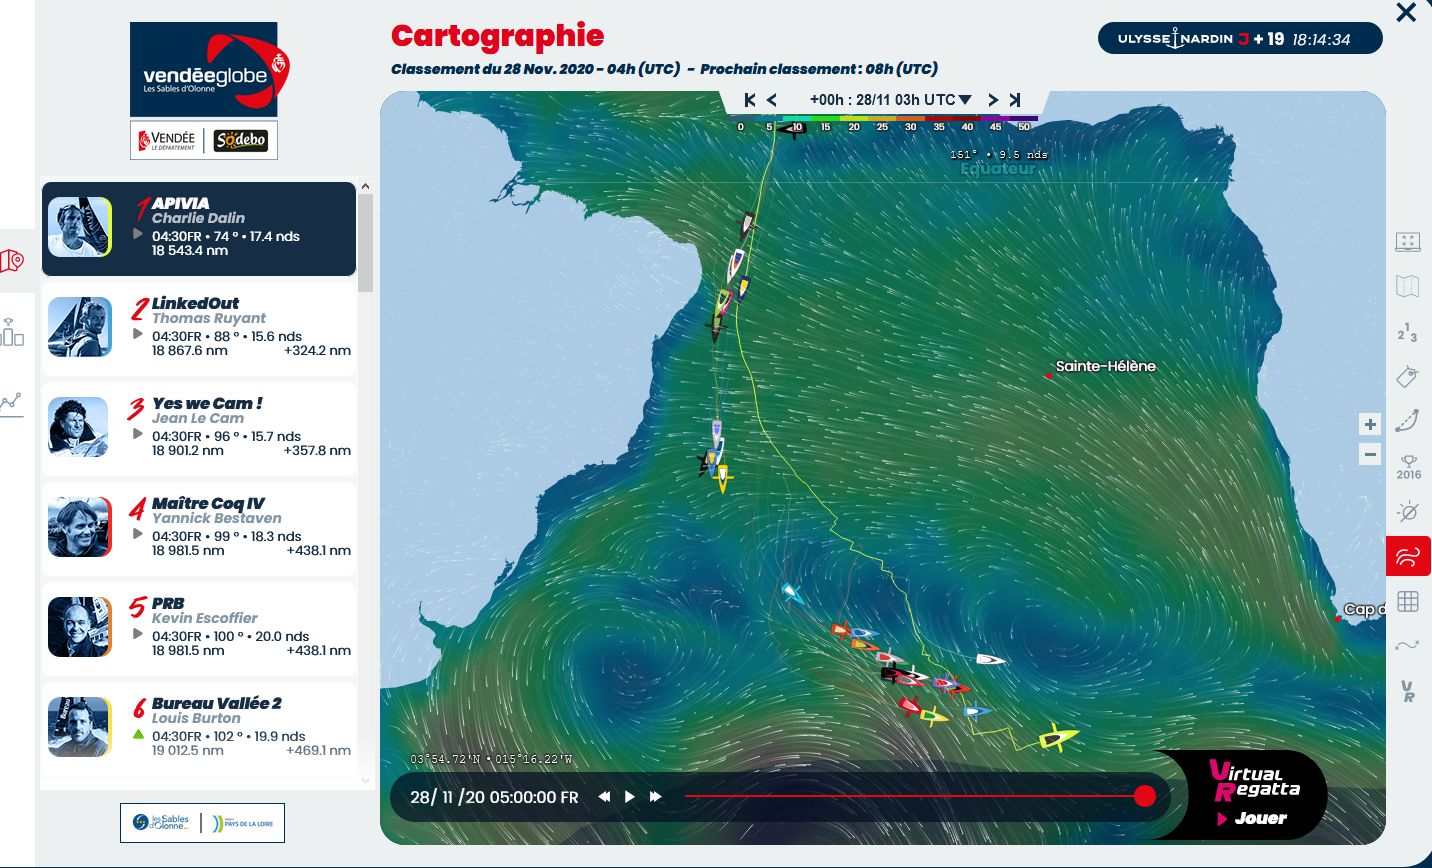
Task: Close the Cartographie panel with X
Action: 1406,12
